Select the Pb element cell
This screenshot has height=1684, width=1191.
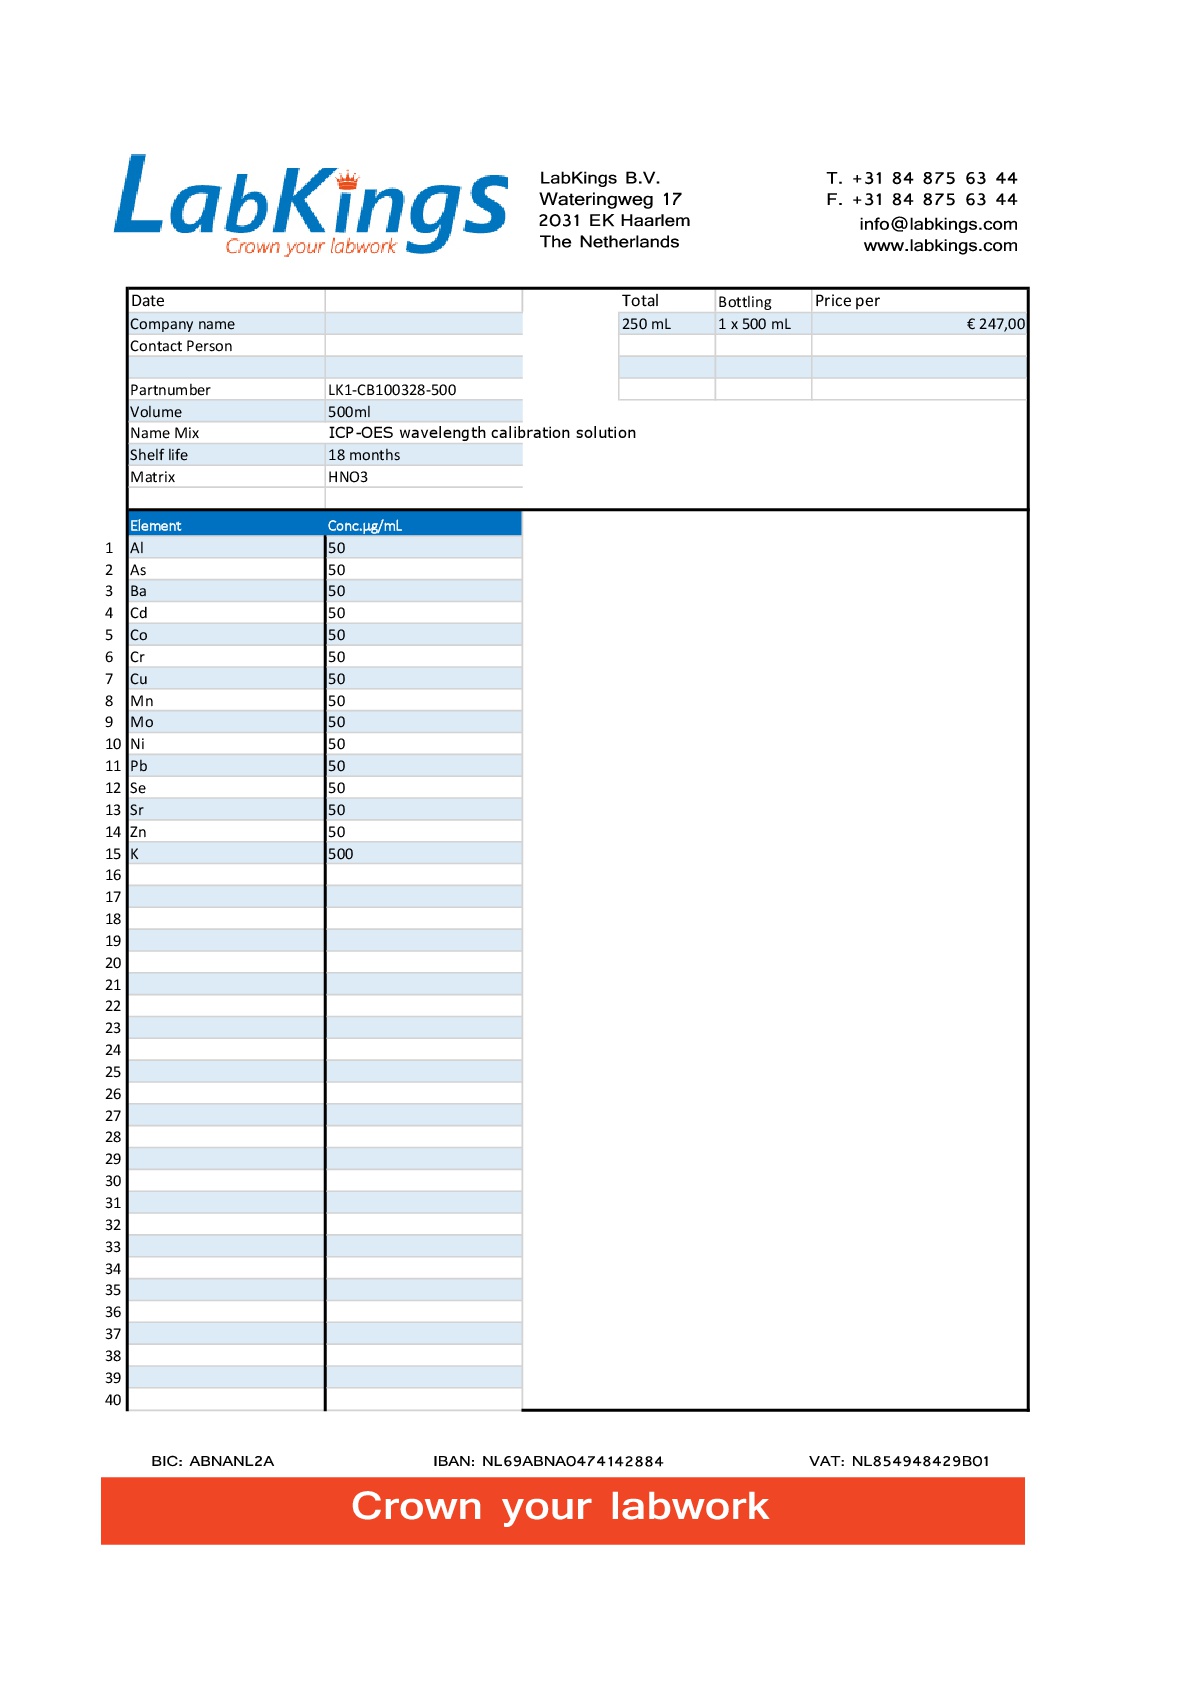point(226,766)
